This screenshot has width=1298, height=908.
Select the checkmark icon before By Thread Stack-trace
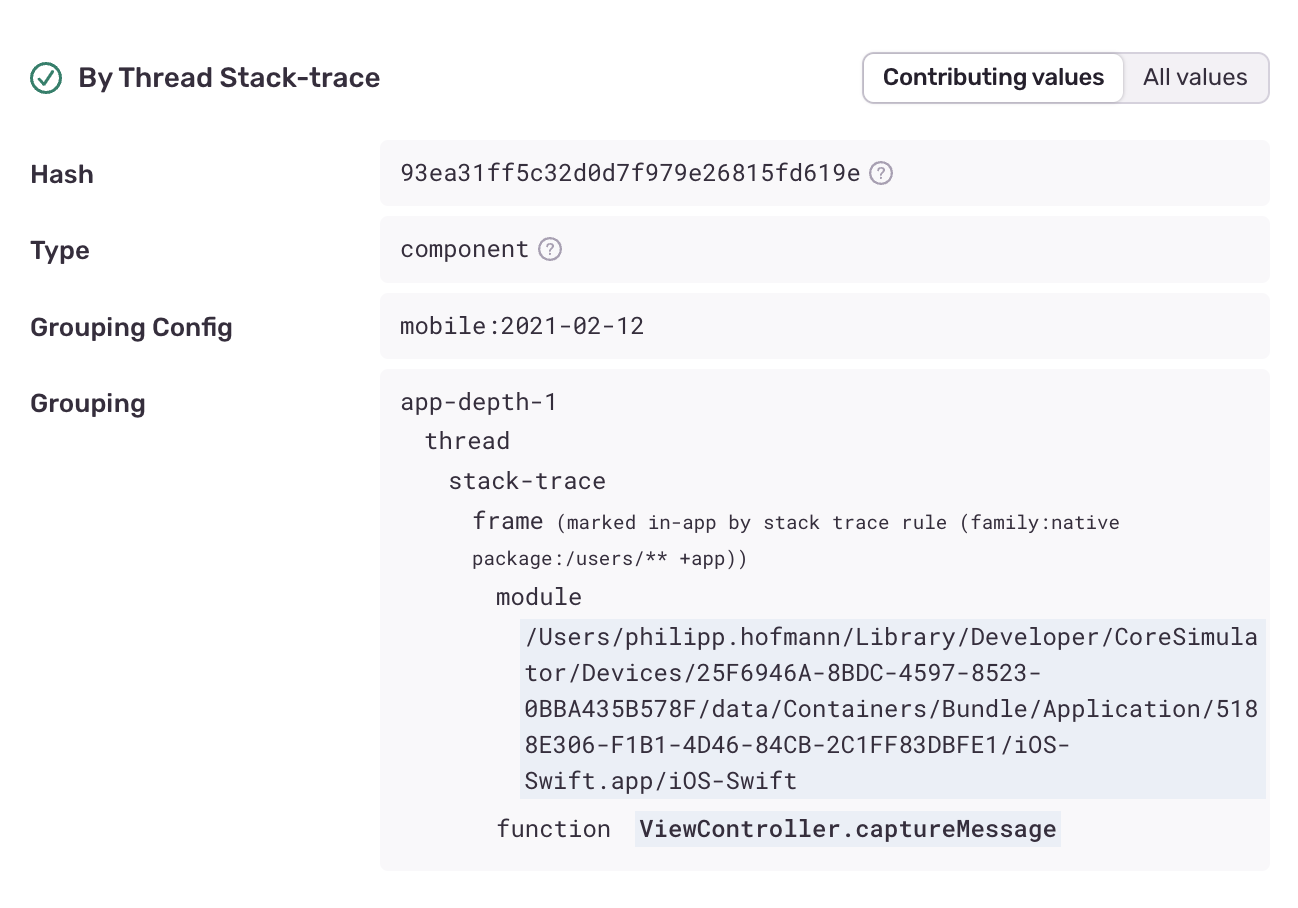tap(45, 77)
